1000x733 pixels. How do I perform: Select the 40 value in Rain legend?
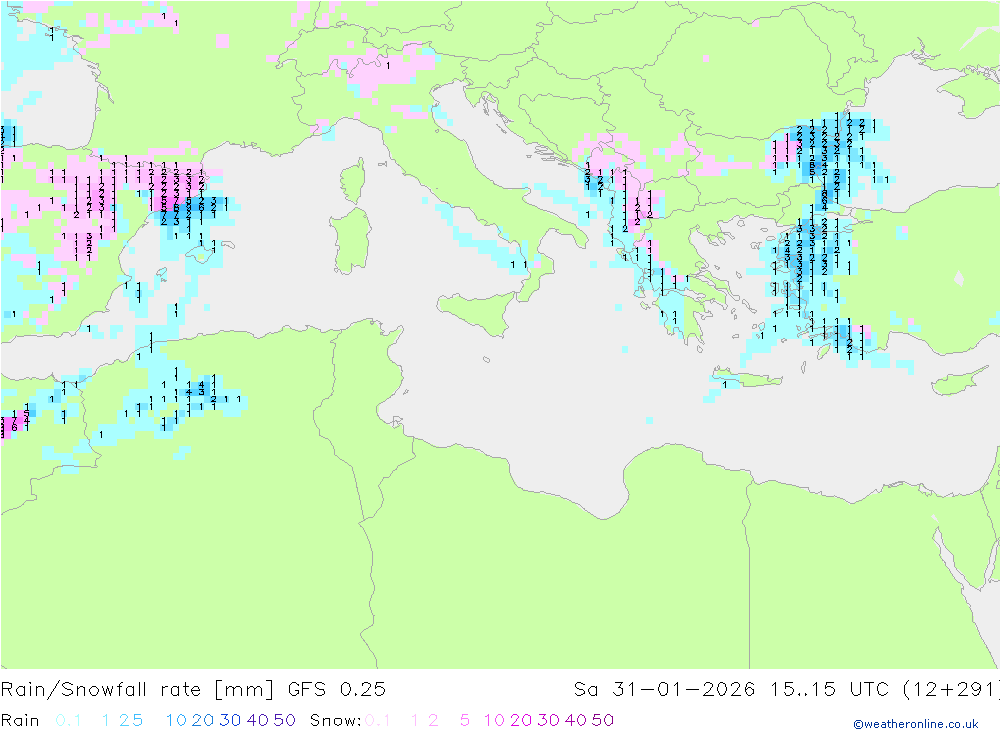pyautogui.click(x=258, y=720)
